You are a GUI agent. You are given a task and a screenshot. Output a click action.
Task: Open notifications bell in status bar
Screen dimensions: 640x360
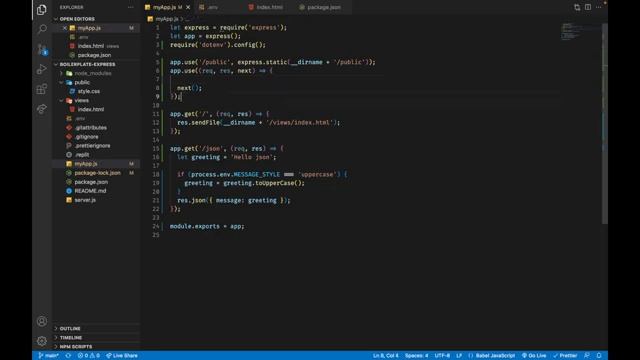(x=599, y=356)
